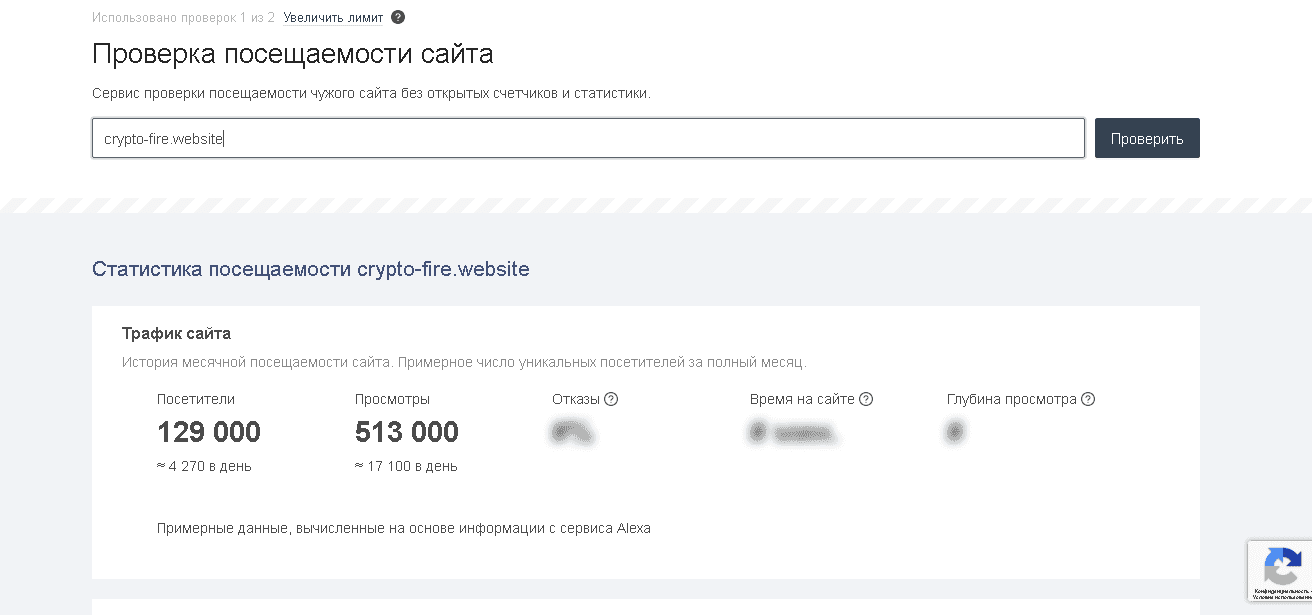Open tooltip for Время на сайте help icon

tap(866, 399)
